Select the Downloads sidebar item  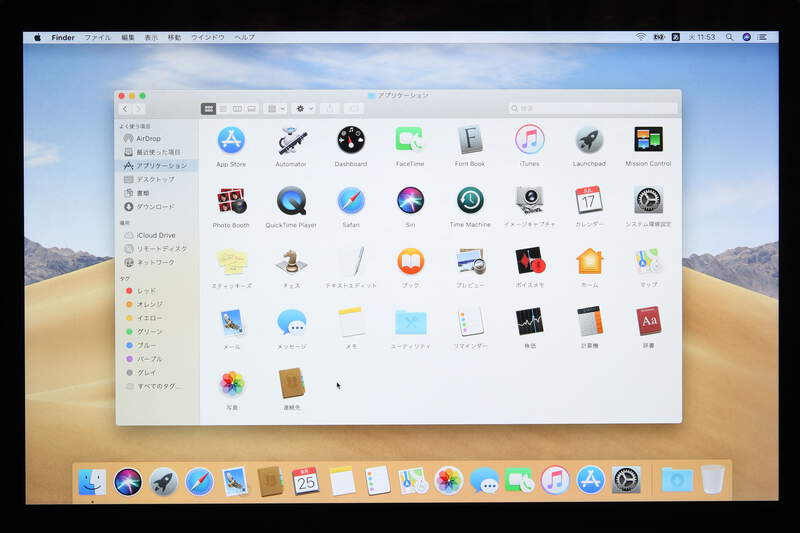[x=157, y=207]
